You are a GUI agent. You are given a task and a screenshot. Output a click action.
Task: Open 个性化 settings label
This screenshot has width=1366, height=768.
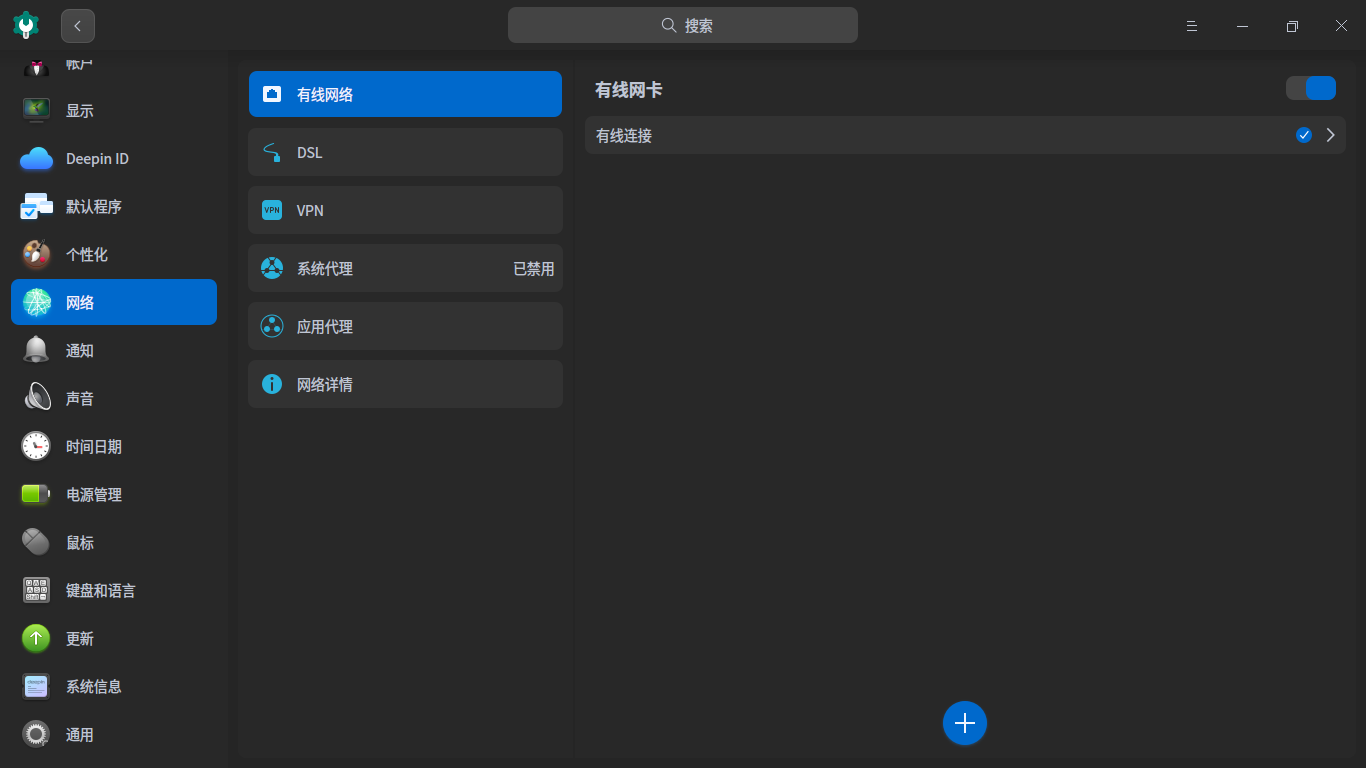pyautogui.click(x=87, y=255)
